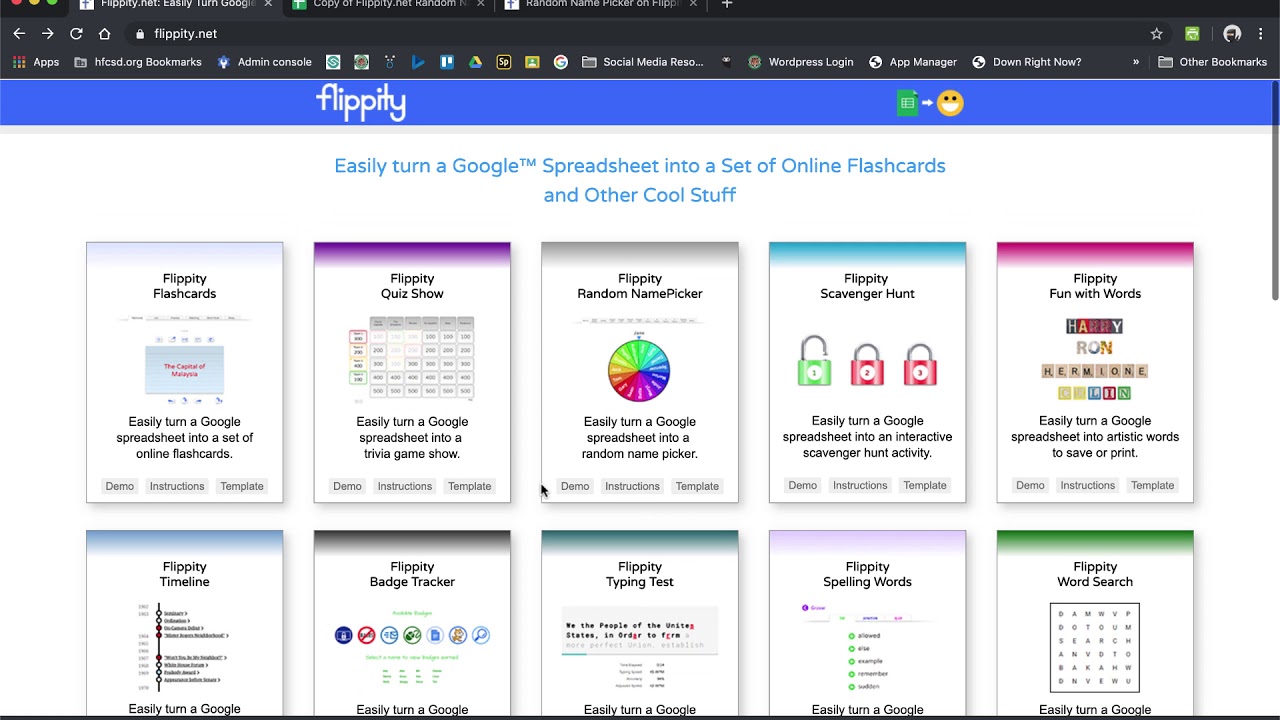Viewport: 1280px width, 720px height.
Task: Click the Scavenger Hunt padlocks thumbnail
Action: click(x=867, y=360)
